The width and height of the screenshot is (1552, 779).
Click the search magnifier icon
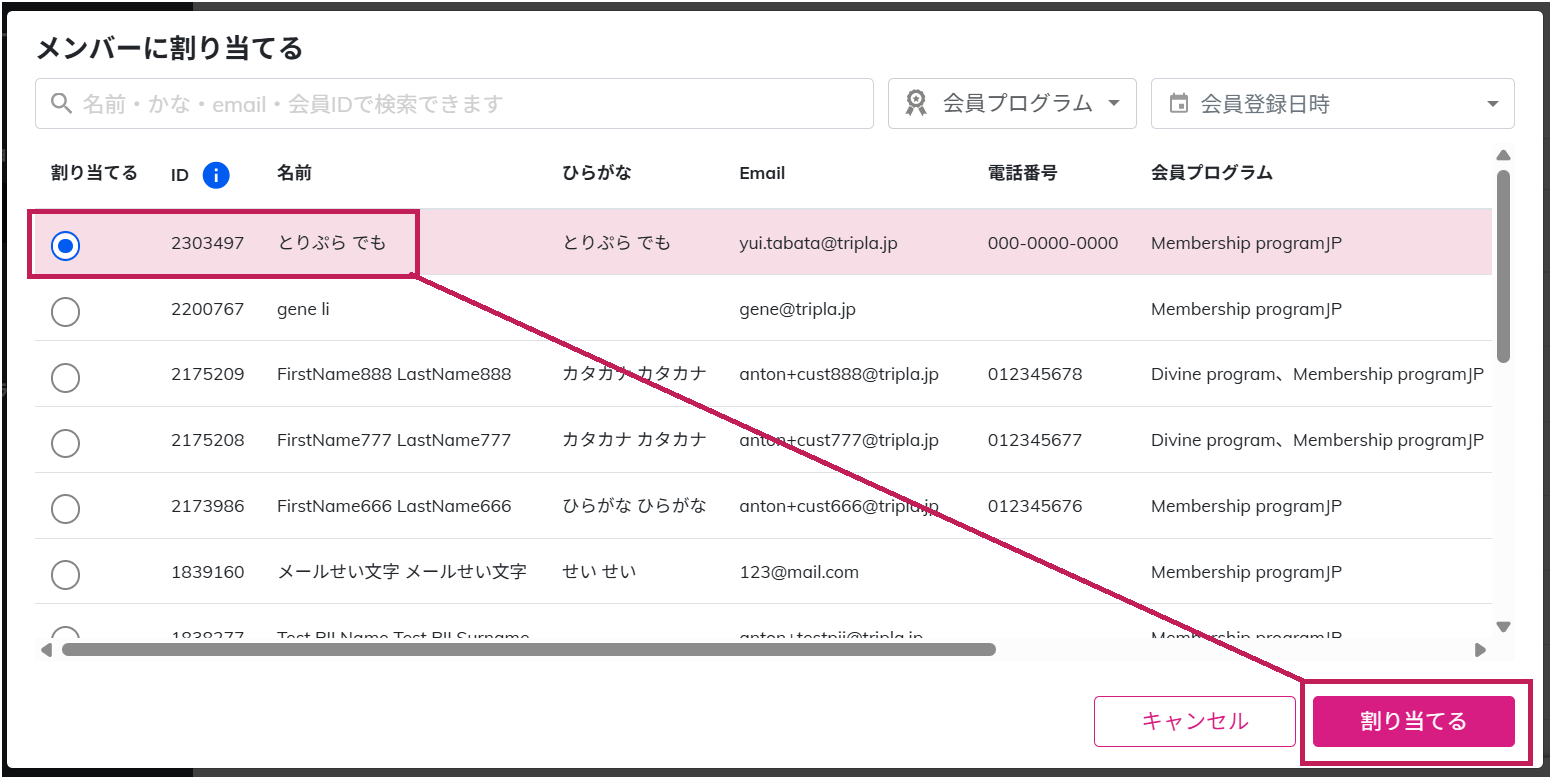[x=61, y=103]
